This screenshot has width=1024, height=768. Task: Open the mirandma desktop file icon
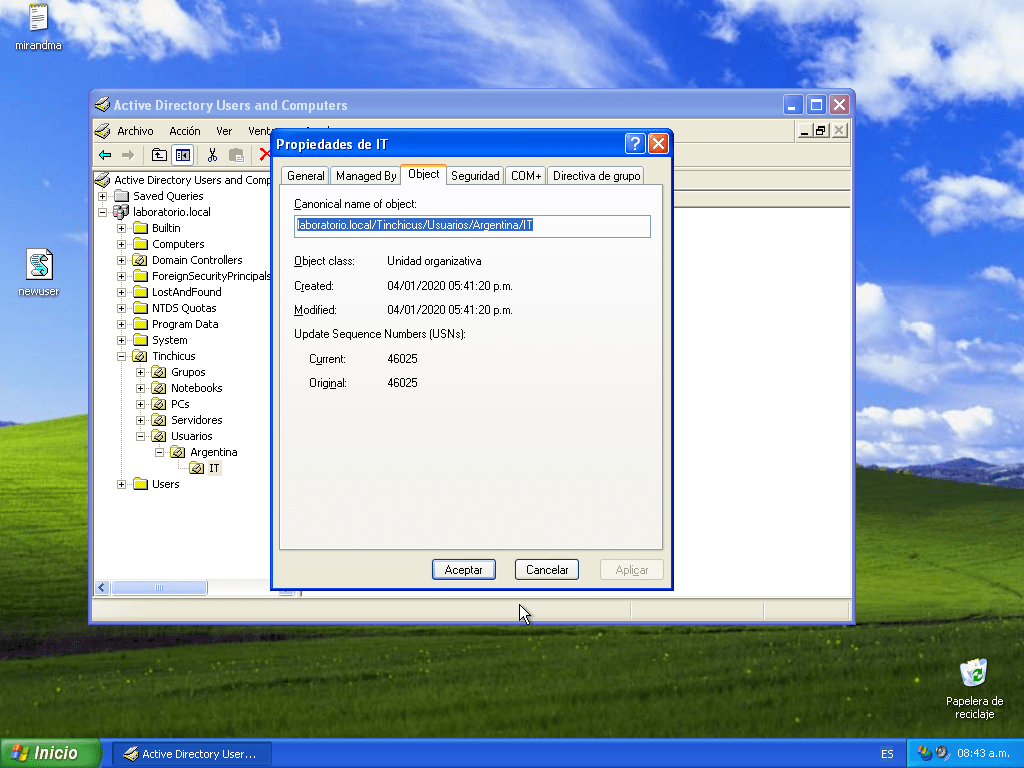coord(38,19)
